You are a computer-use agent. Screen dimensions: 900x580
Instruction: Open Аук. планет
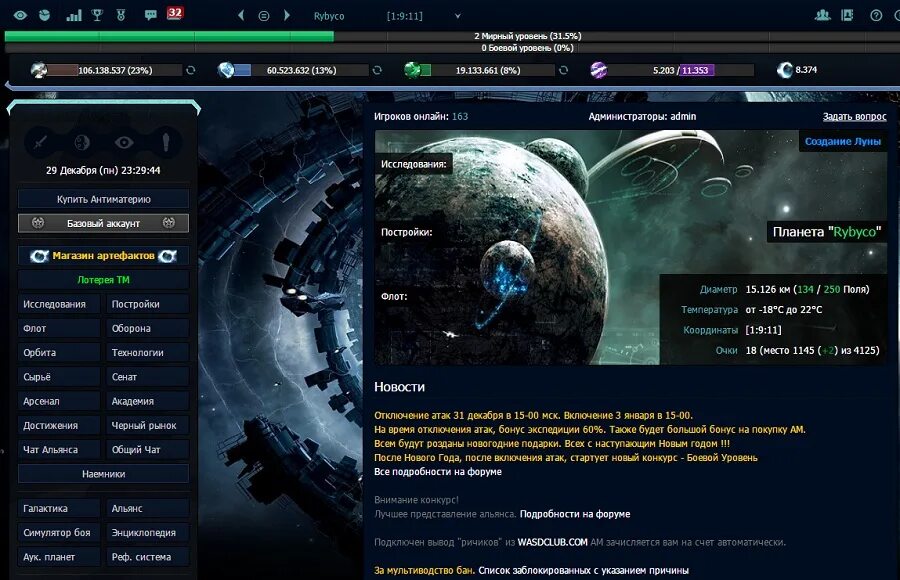59,556
